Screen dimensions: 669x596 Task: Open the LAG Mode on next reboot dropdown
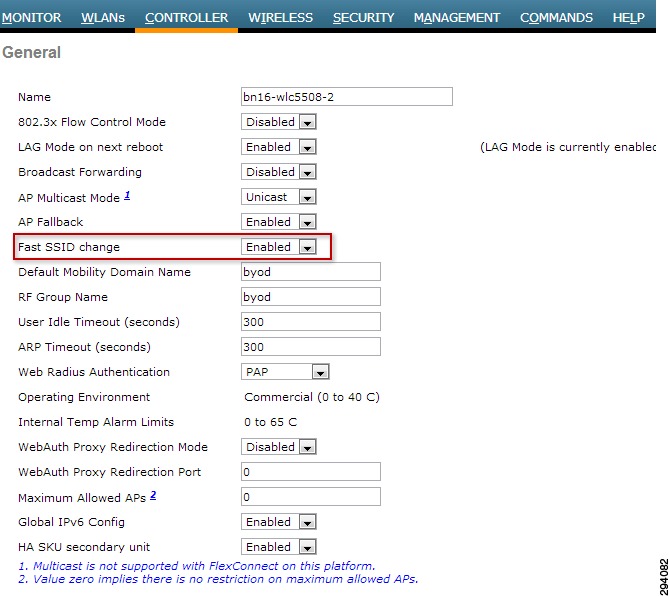point(279,147)
